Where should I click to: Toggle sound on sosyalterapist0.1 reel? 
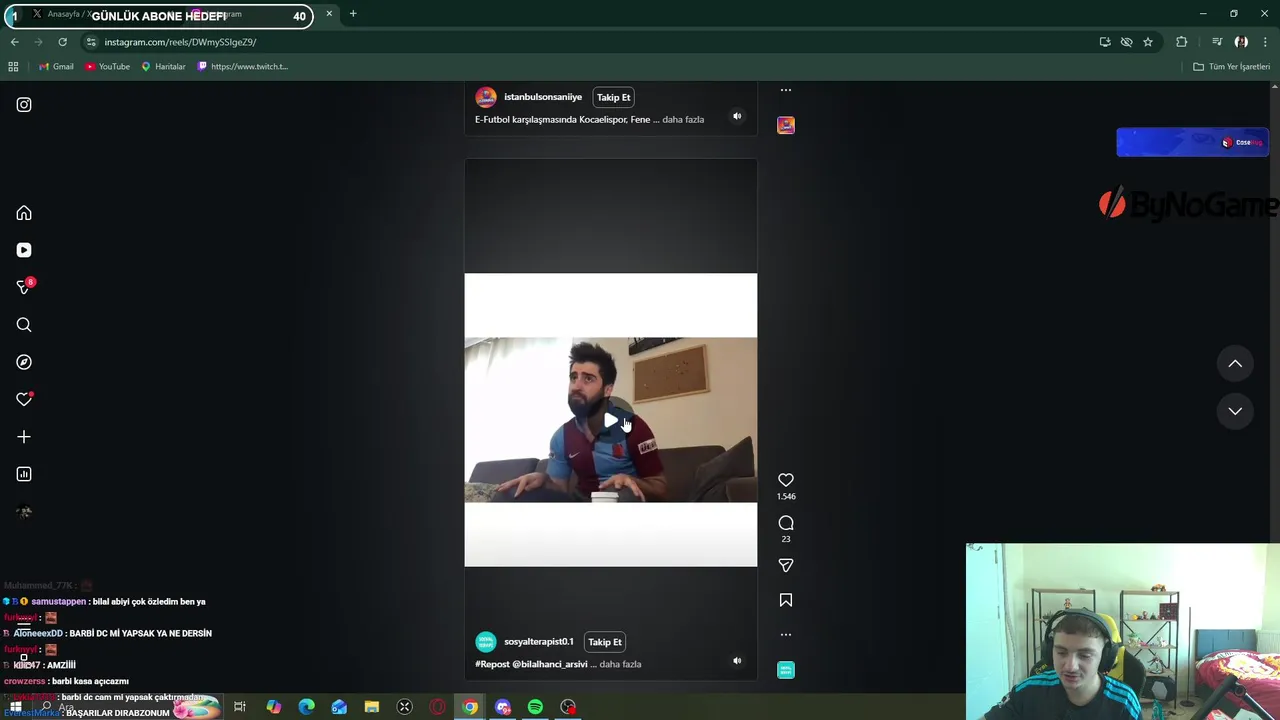coord(737,661)
